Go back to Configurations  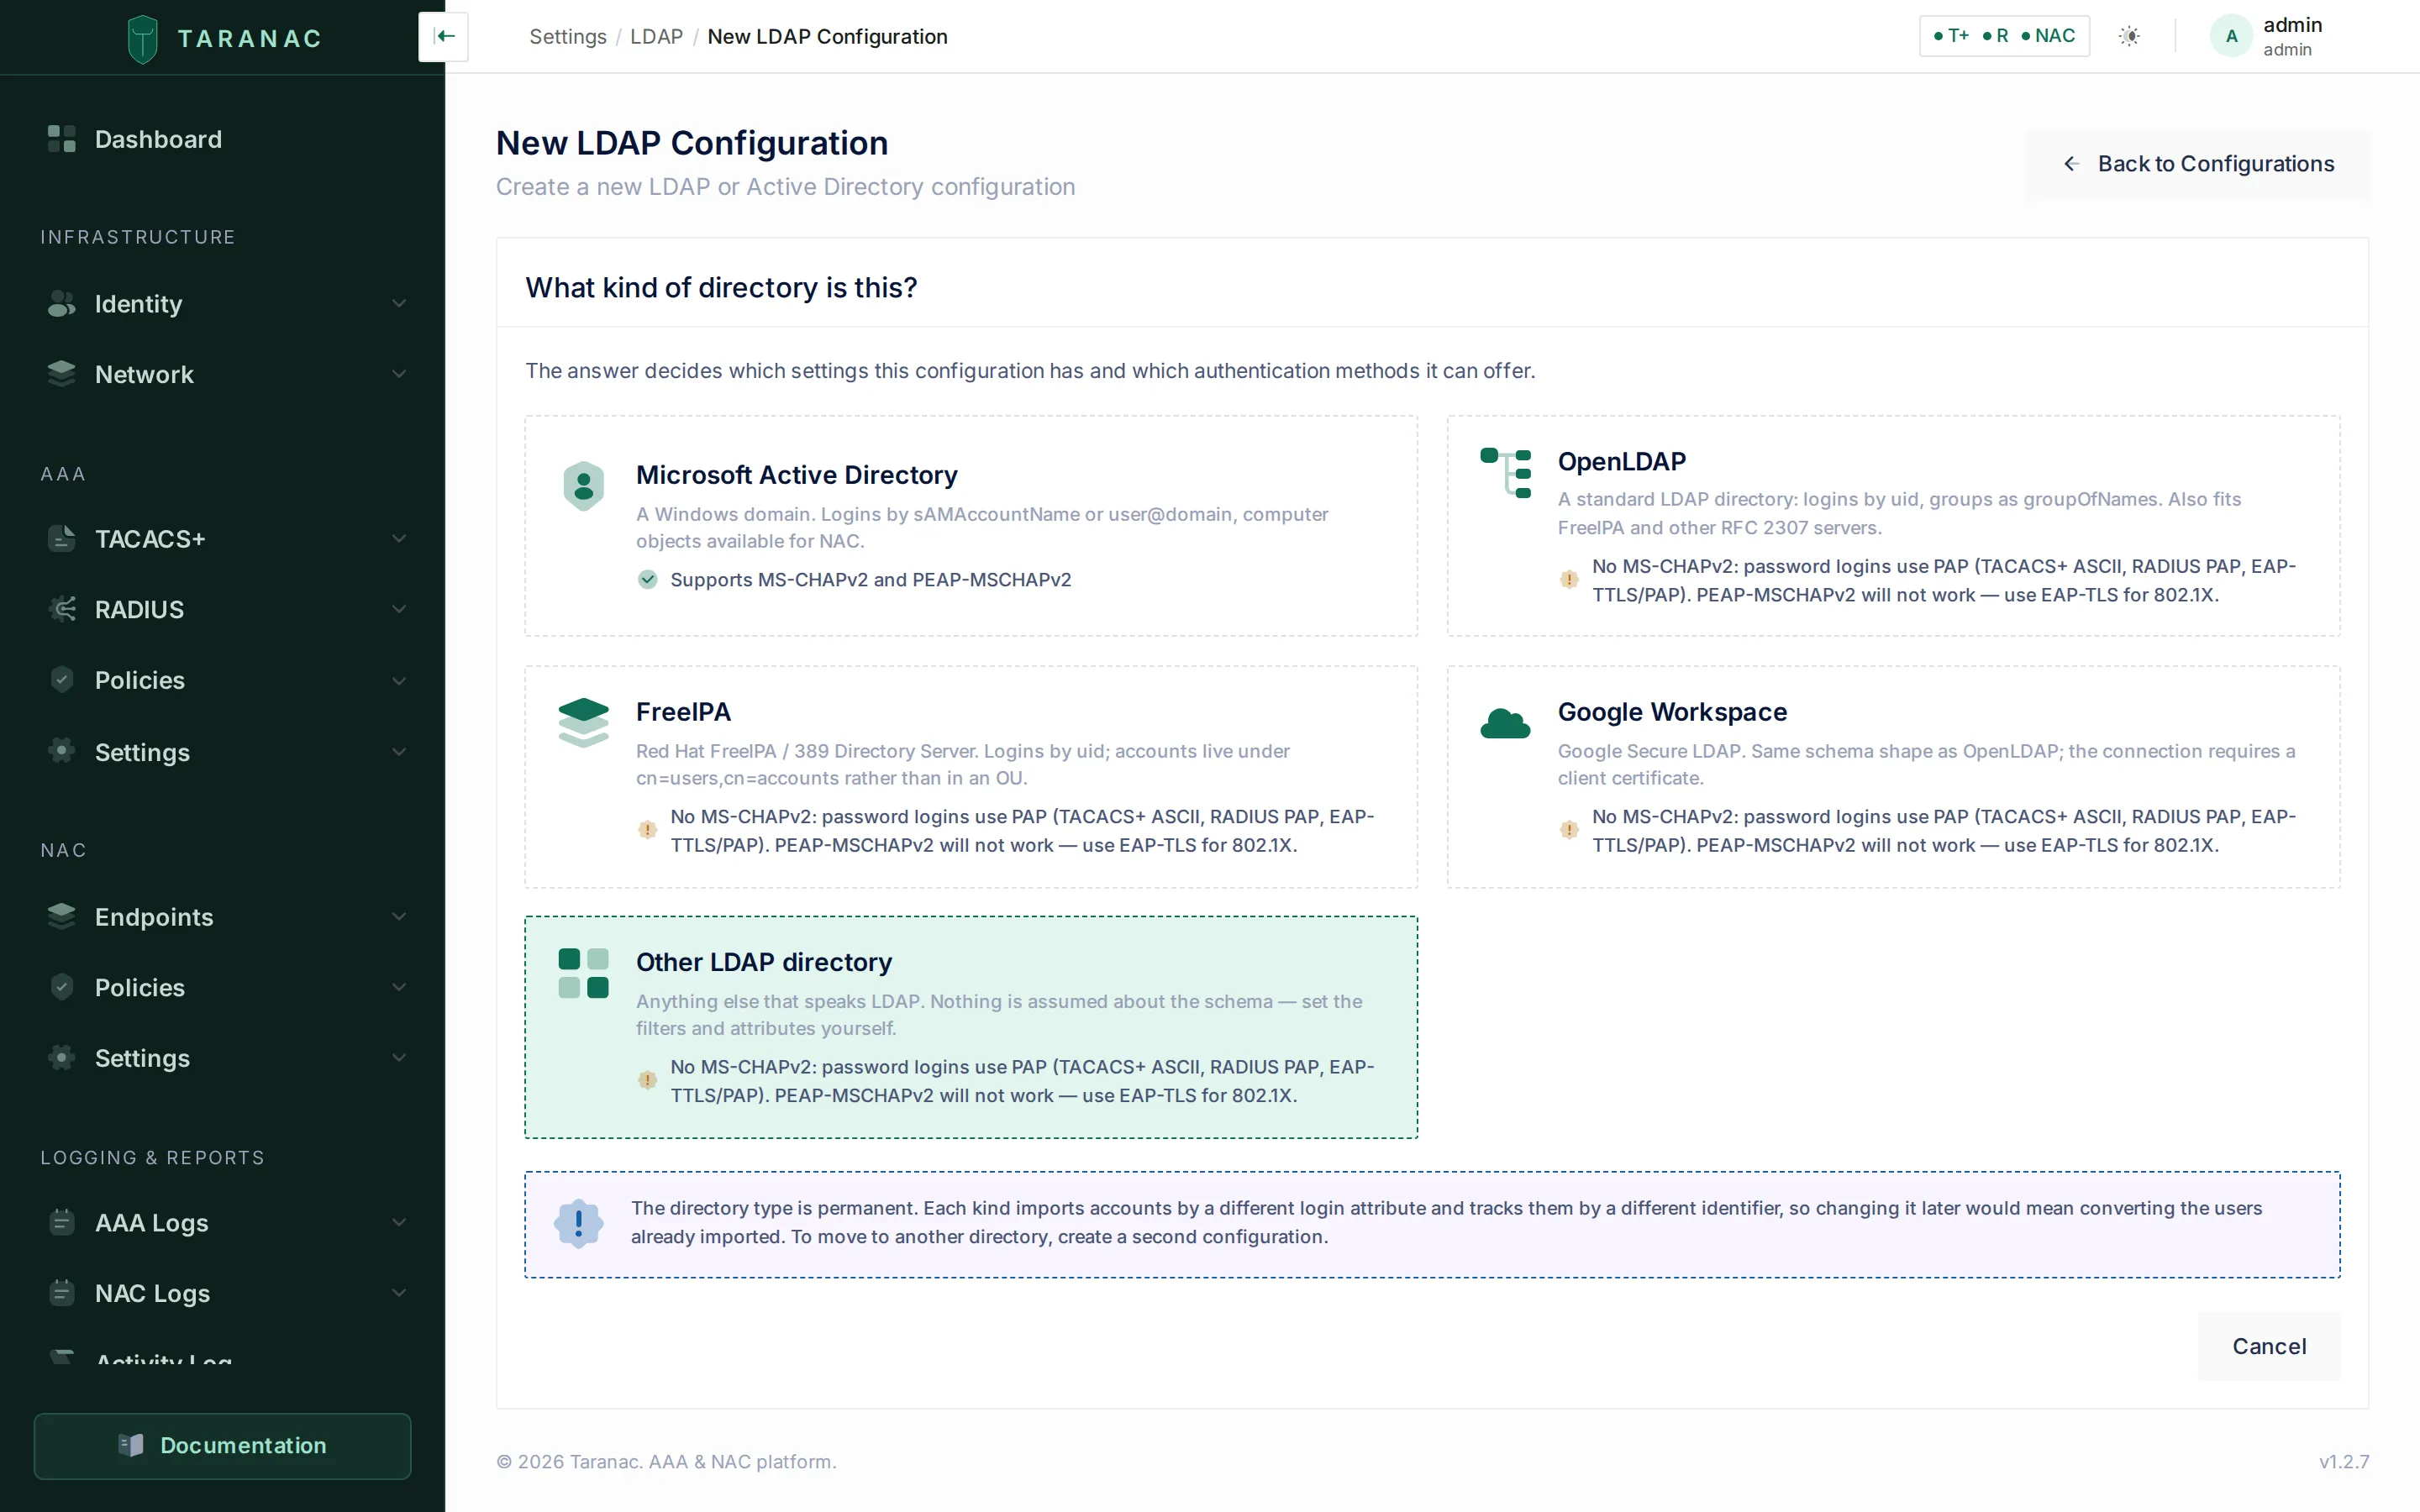[2197, 164]
